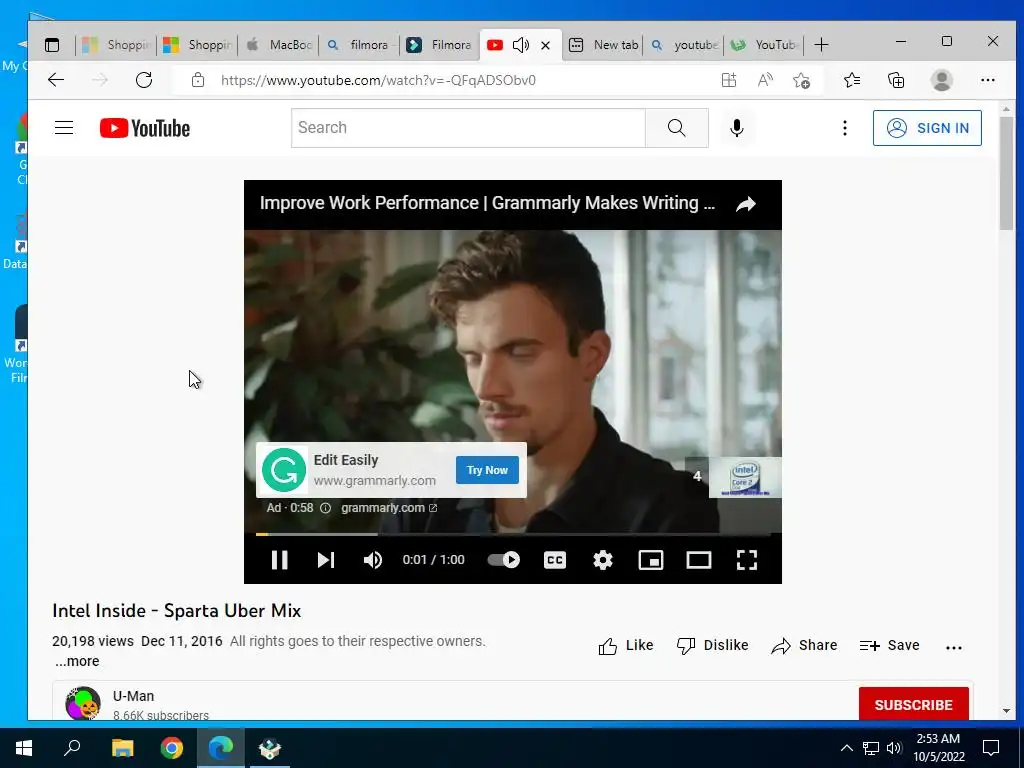The height and width of the screenshot is (768, 1024).
Task: Open Windows Start menu
Action: [x=24, y=748]
